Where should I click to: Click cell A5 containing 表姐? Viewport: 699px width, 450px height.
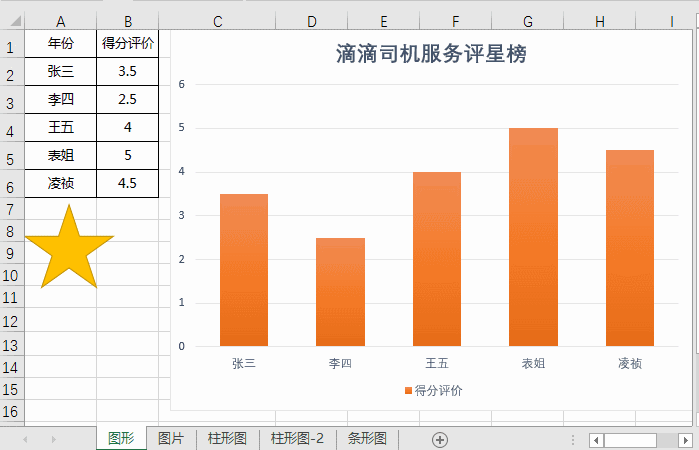point(61,156)
